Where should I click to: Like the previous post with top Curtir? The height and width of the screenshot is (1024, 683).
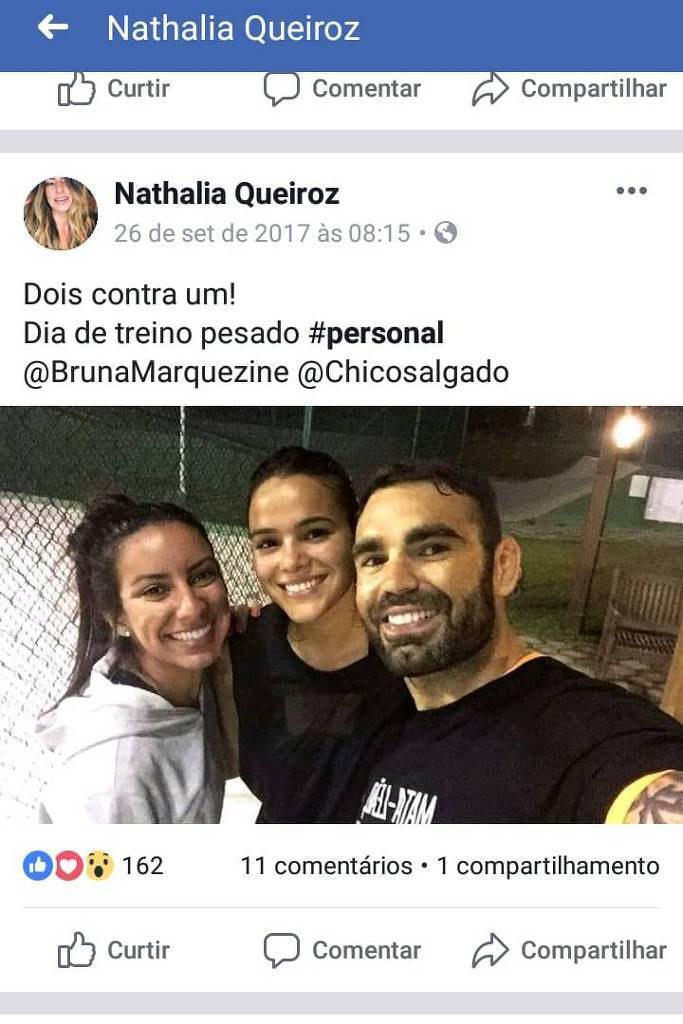click(114, 89)
